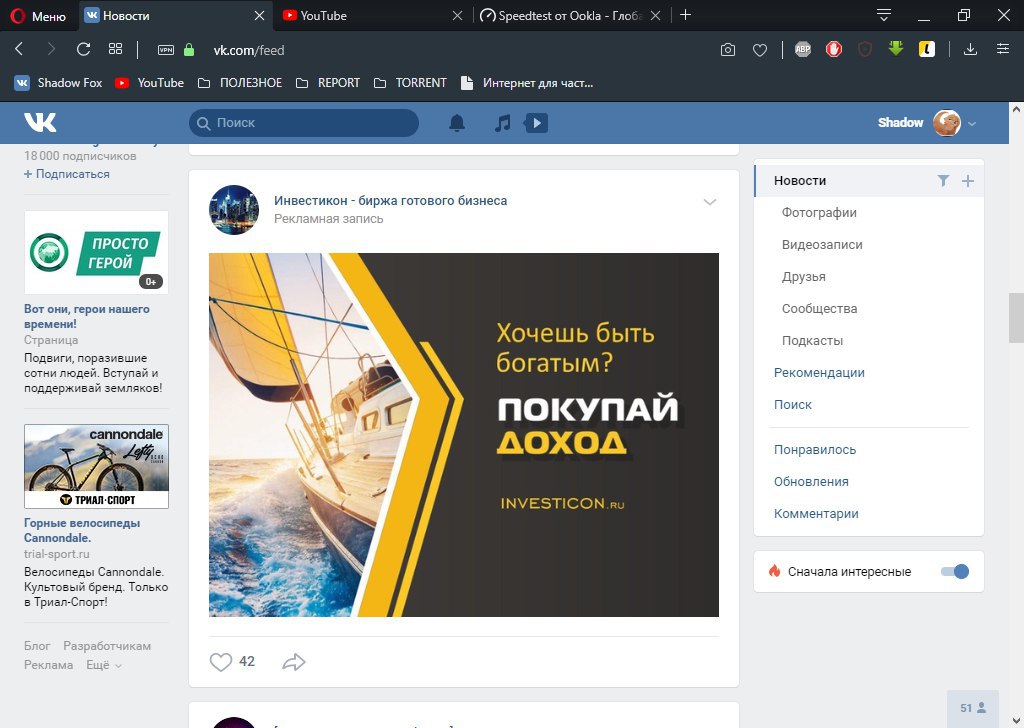Open the Инвестикон - биржа готового бизнеса link
The image size is (1024, 728).
coord(391,200)
